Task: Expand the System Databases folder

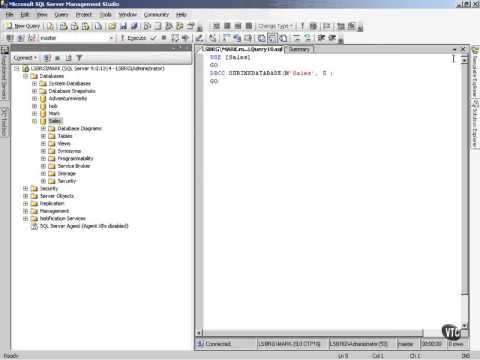Action: [x=34, y=83]
